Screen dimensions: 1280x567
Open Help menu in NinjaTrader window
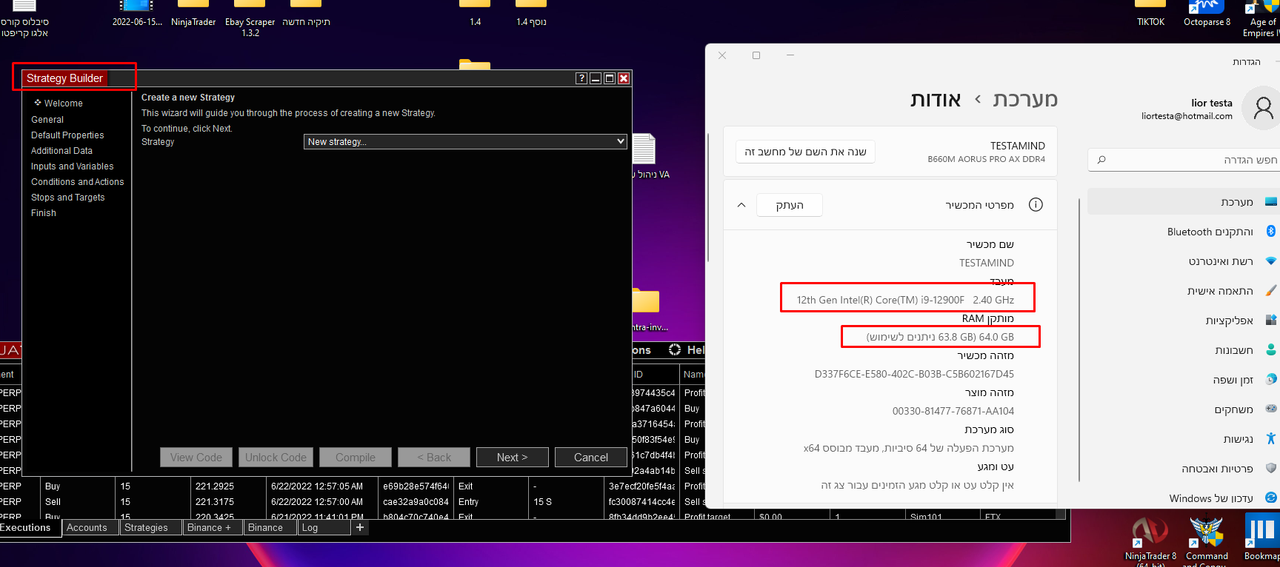pos(688,350)
